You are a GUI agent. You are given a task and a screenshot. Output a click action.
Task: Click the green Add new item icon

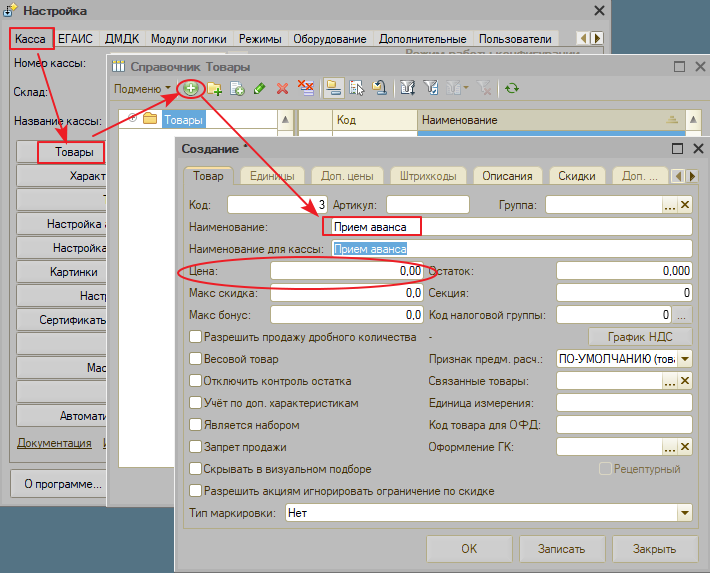tap(189, 88)
